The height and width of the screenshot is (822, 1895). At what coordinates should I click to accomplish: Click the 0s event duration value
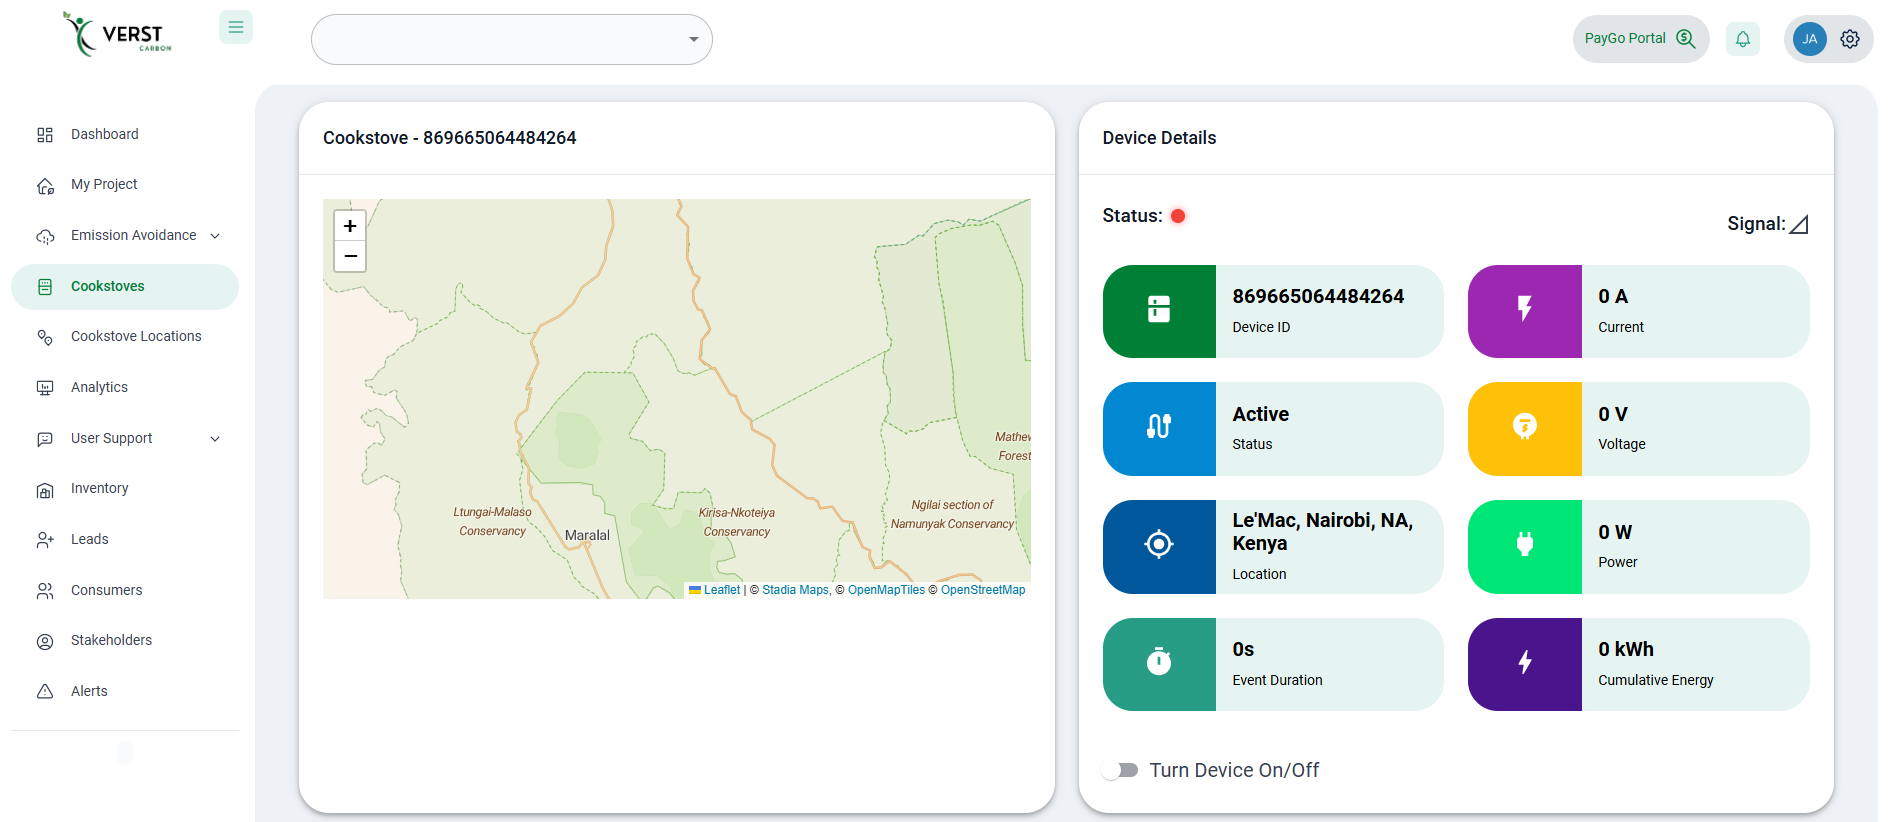(1243, 650)
